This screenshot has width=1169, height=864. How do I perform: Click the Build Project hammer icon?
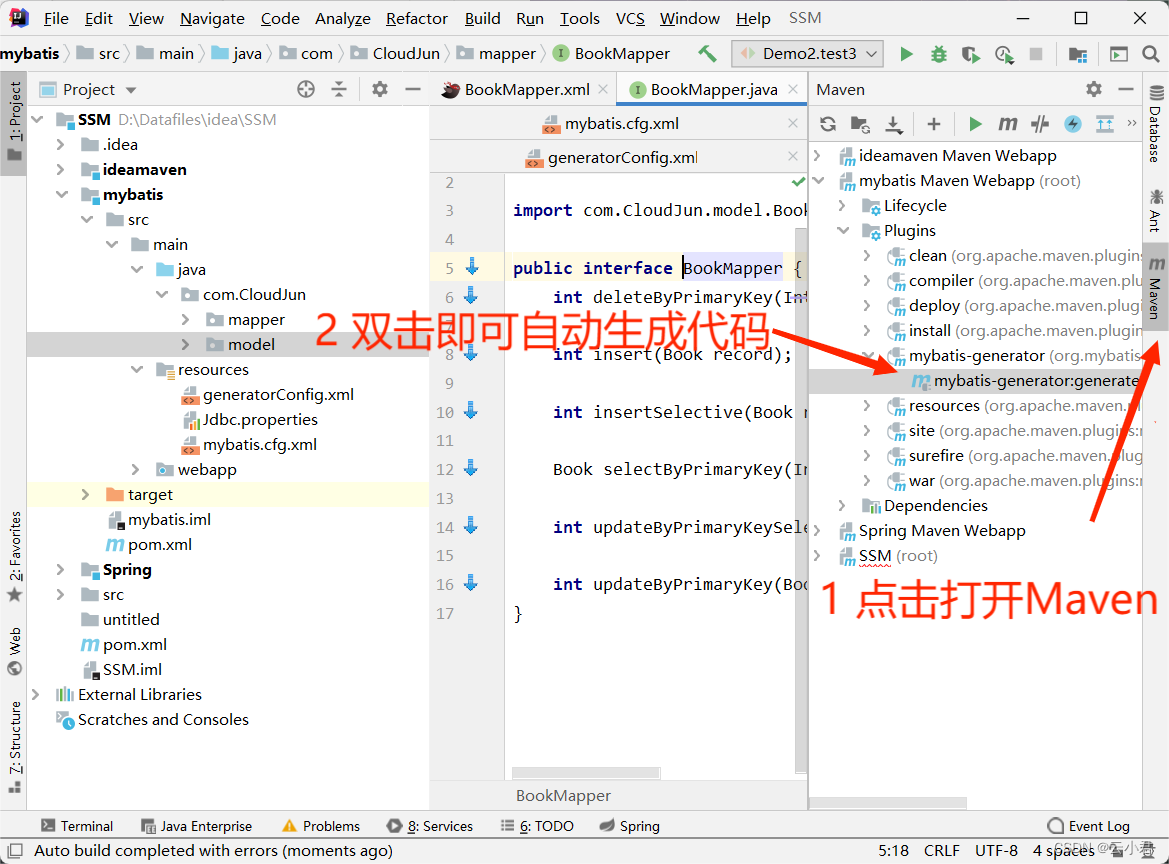707,54
